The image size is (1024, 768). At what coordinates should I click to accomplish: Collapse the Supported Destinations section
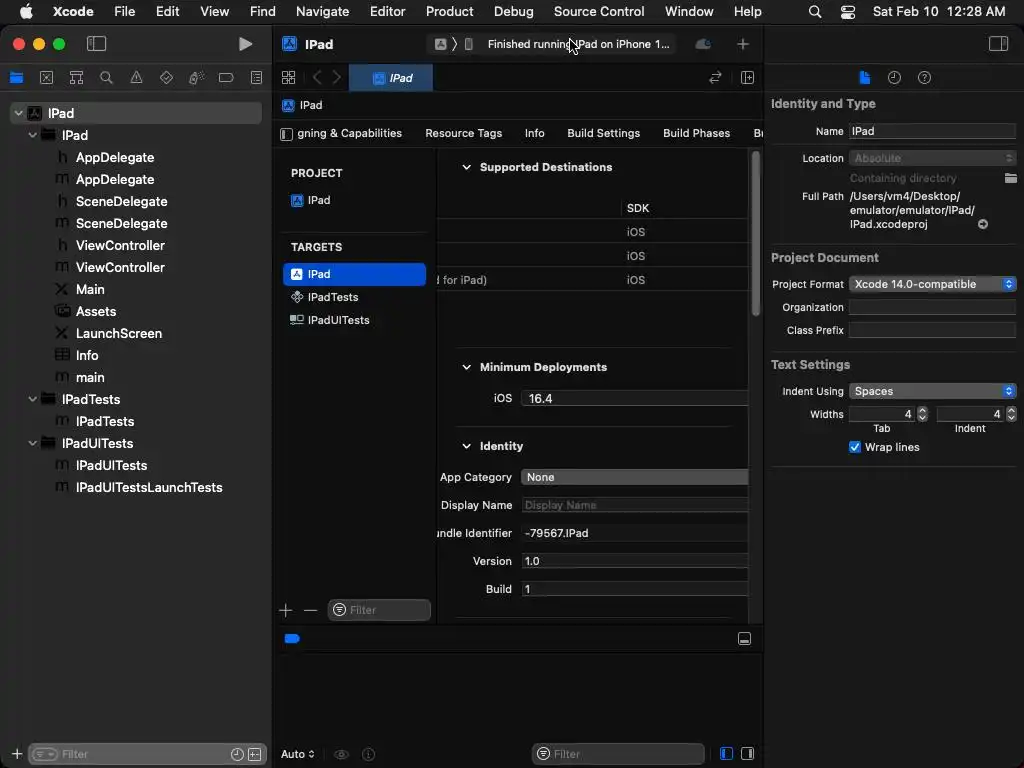click(x=466, y=167)
